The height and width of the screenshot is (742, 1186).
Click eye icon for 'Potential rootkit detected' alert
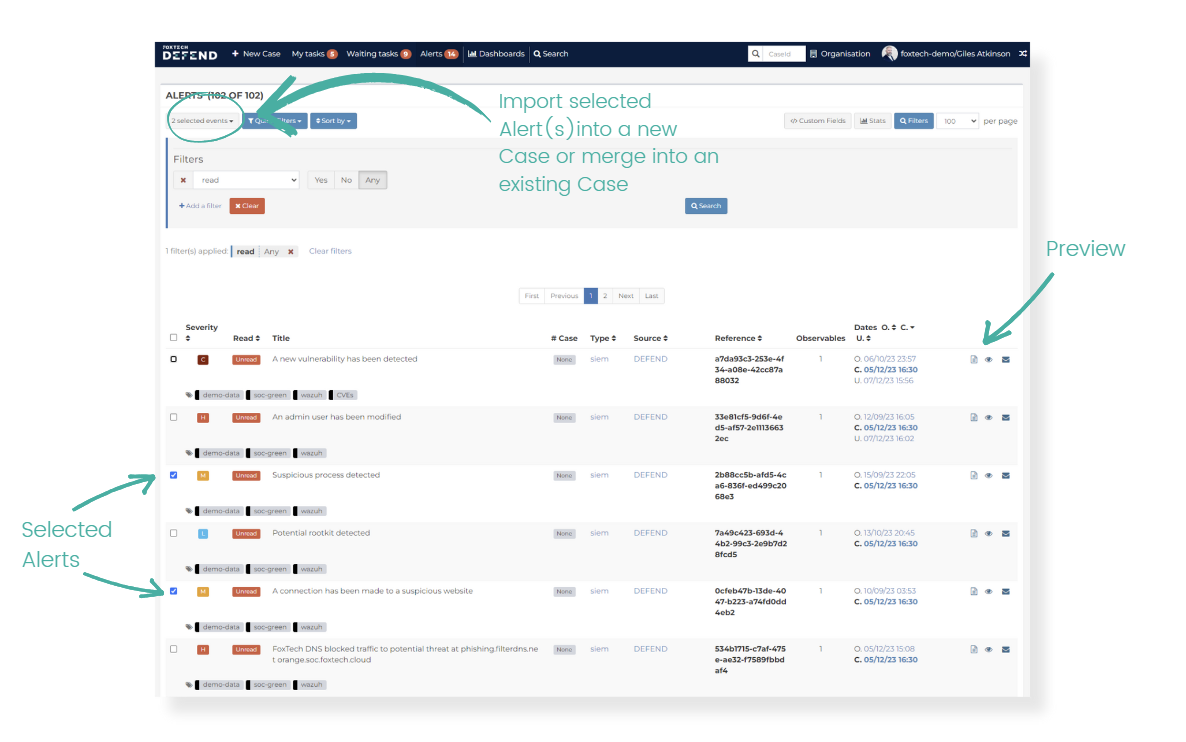(x=989, y=534)
